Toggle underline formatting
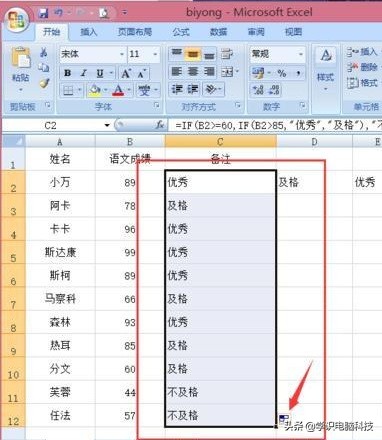The width and height of the screenshot is (382, 440). tap(100, 73)
